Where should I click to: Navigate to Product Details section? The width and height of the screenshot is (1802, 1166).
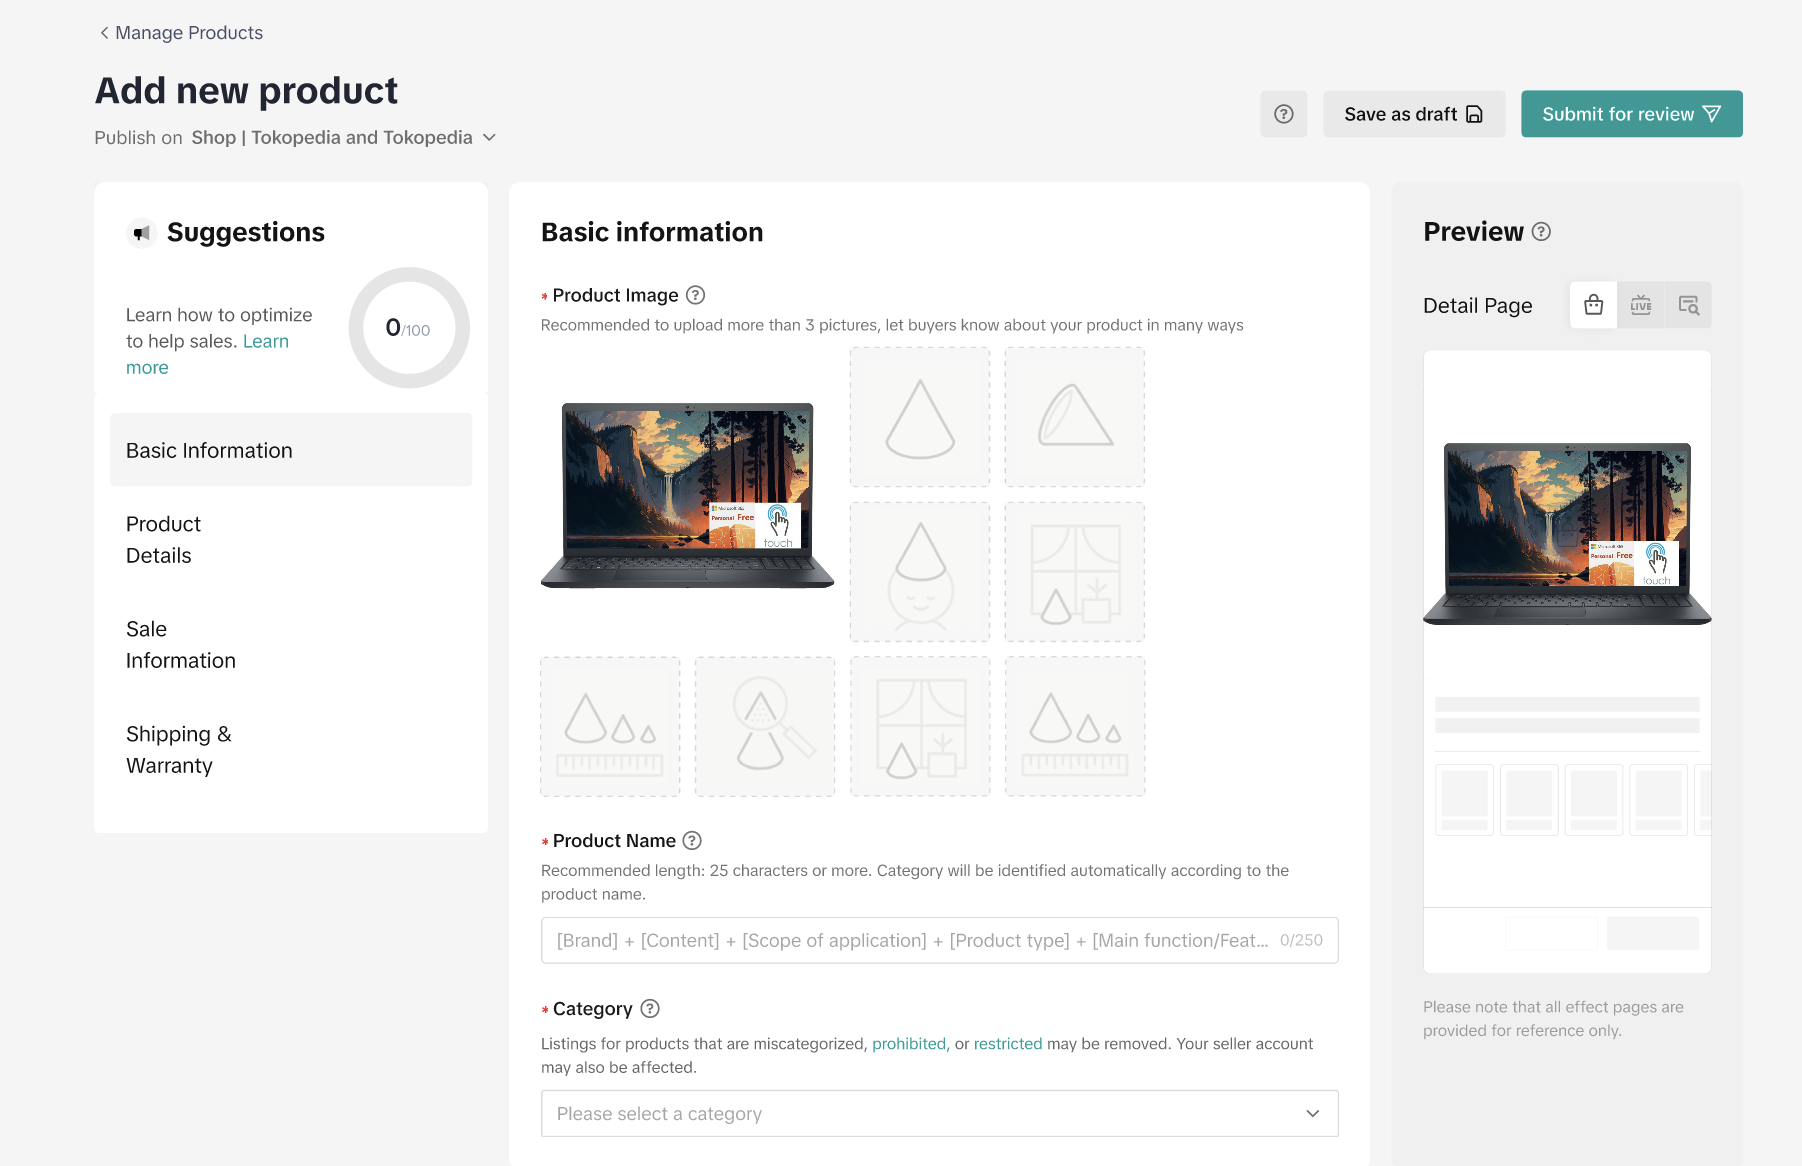[x=164, y=540]
